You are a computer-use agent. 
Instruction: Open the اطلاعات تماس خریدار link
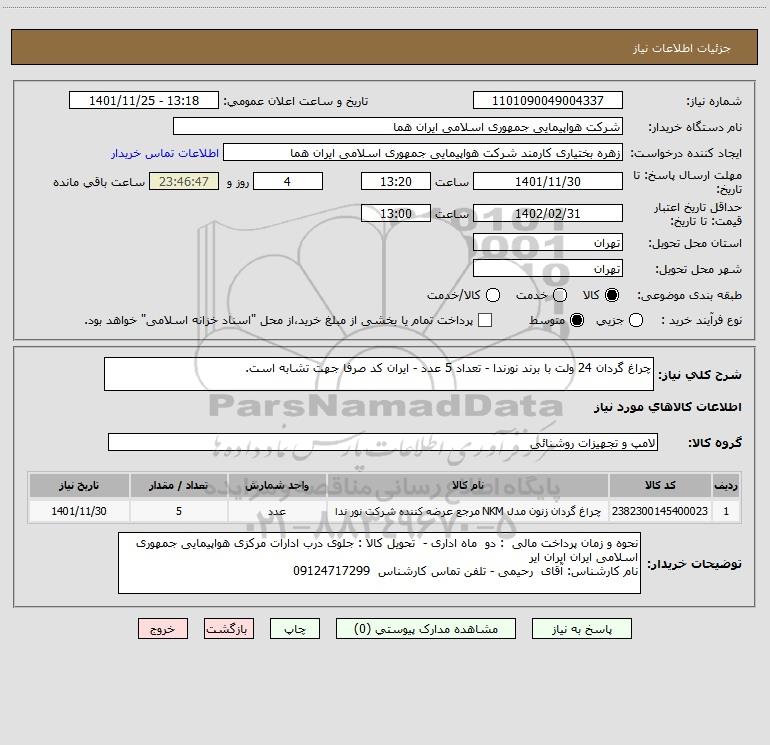(165, 153)
